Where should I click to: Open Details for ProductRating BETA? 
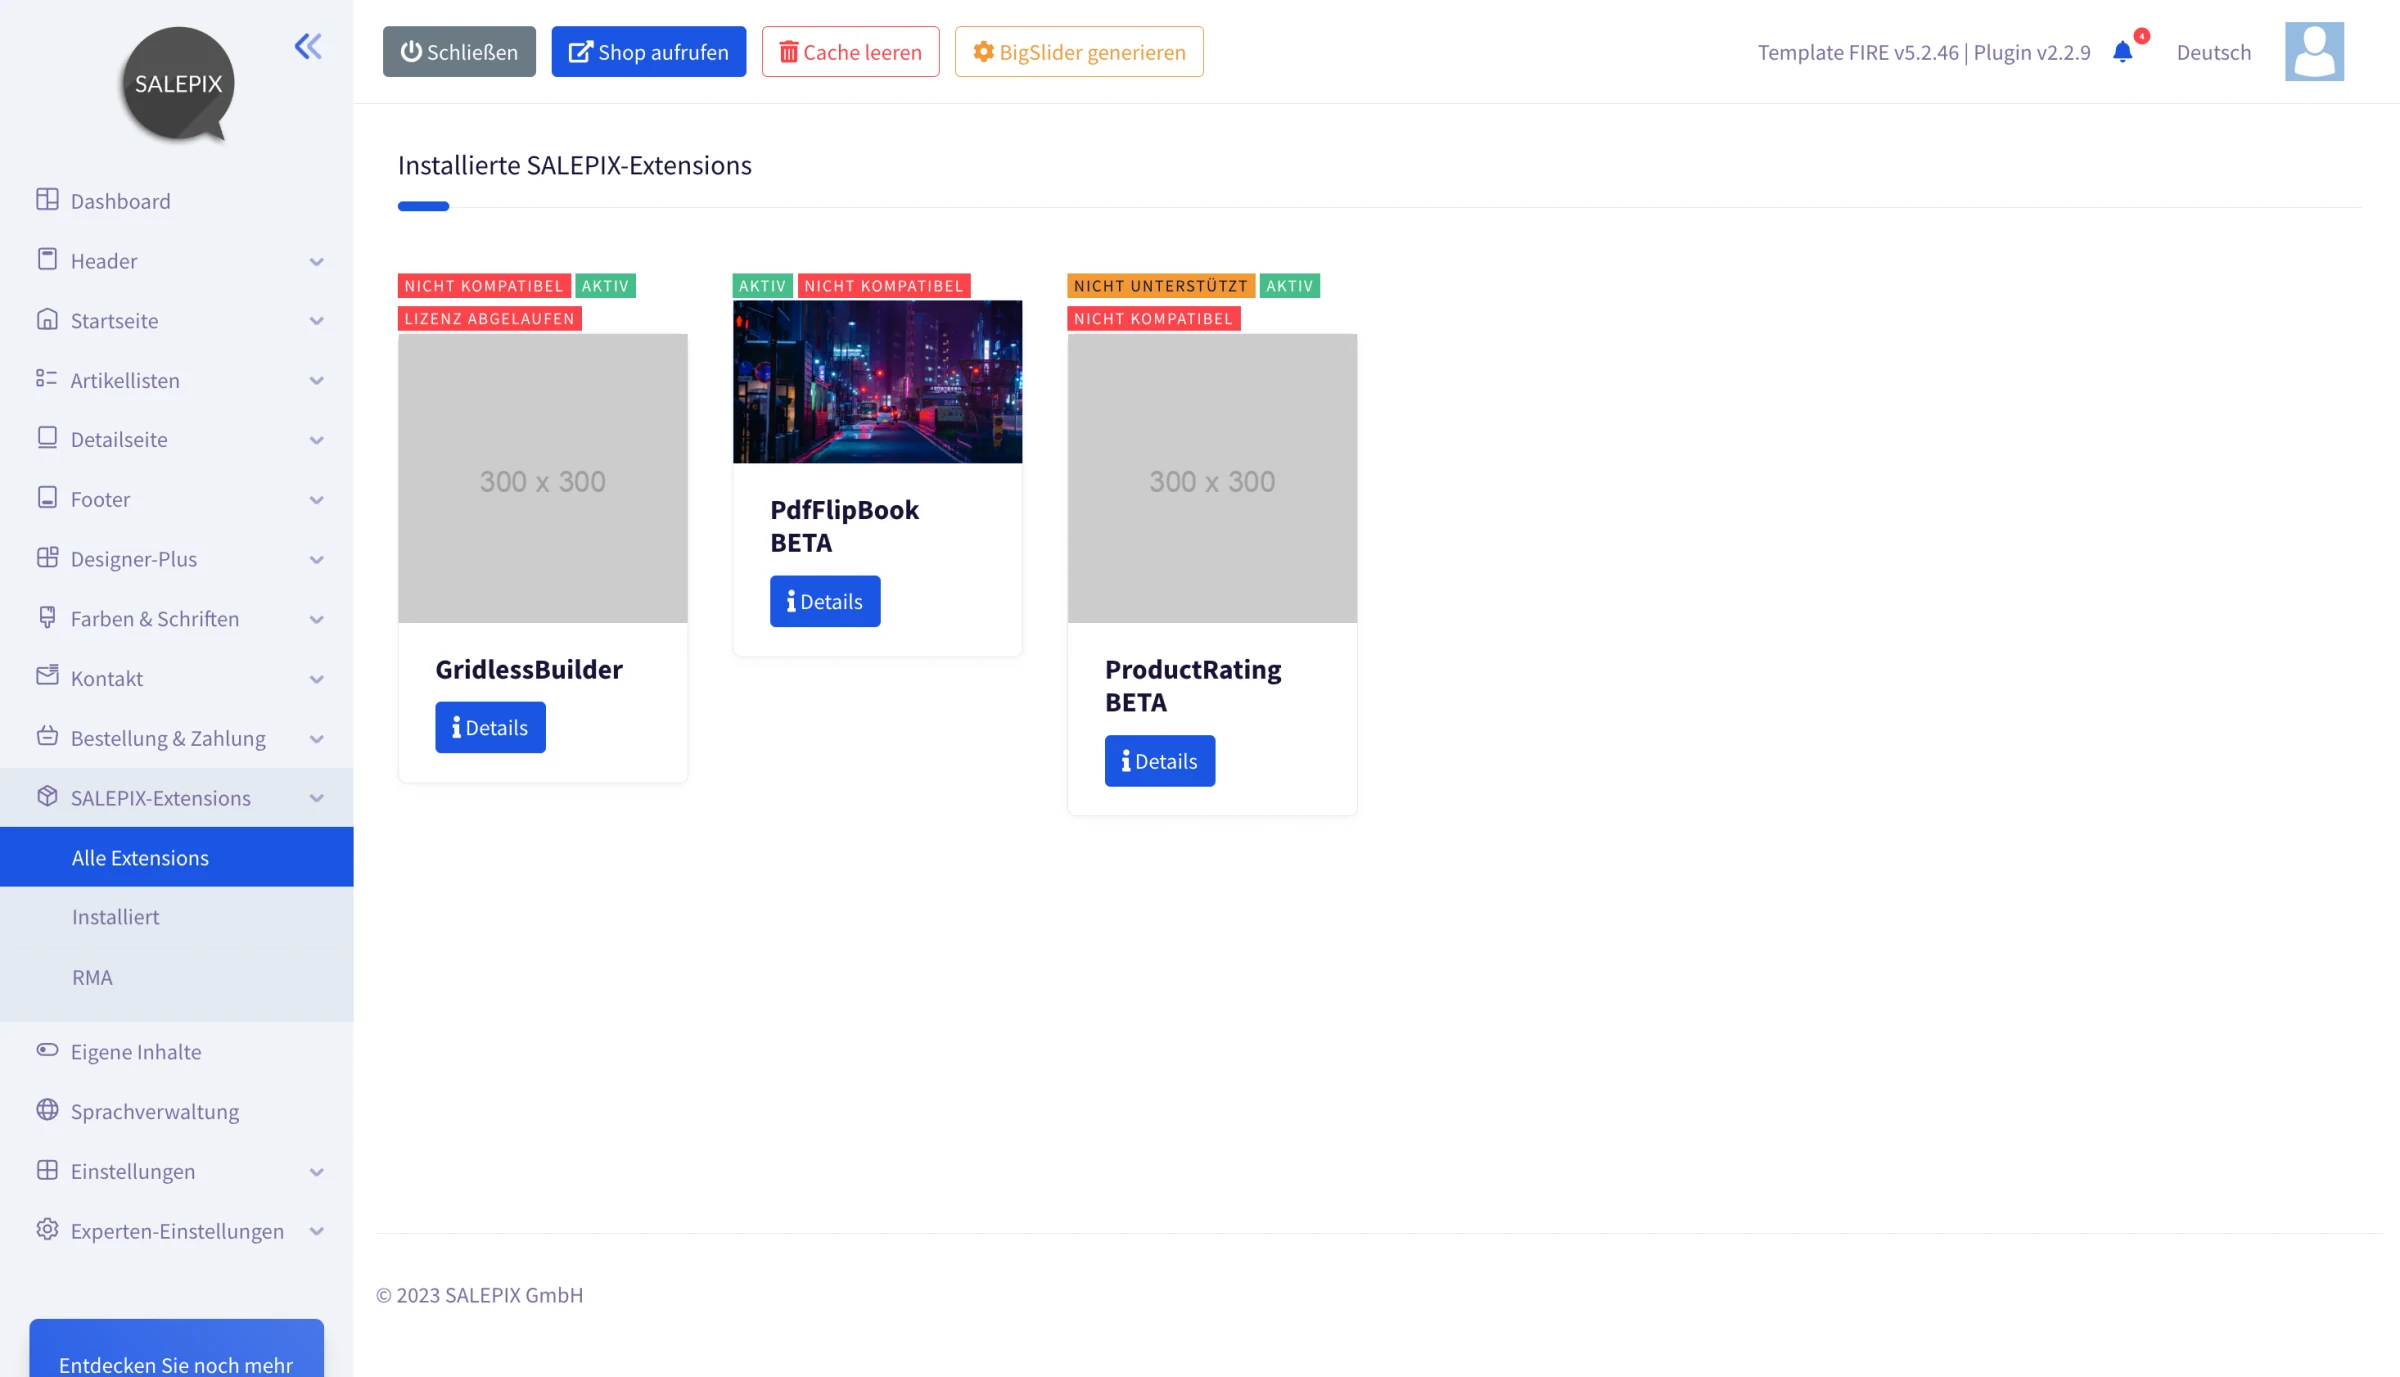(x=1160, y=761)
